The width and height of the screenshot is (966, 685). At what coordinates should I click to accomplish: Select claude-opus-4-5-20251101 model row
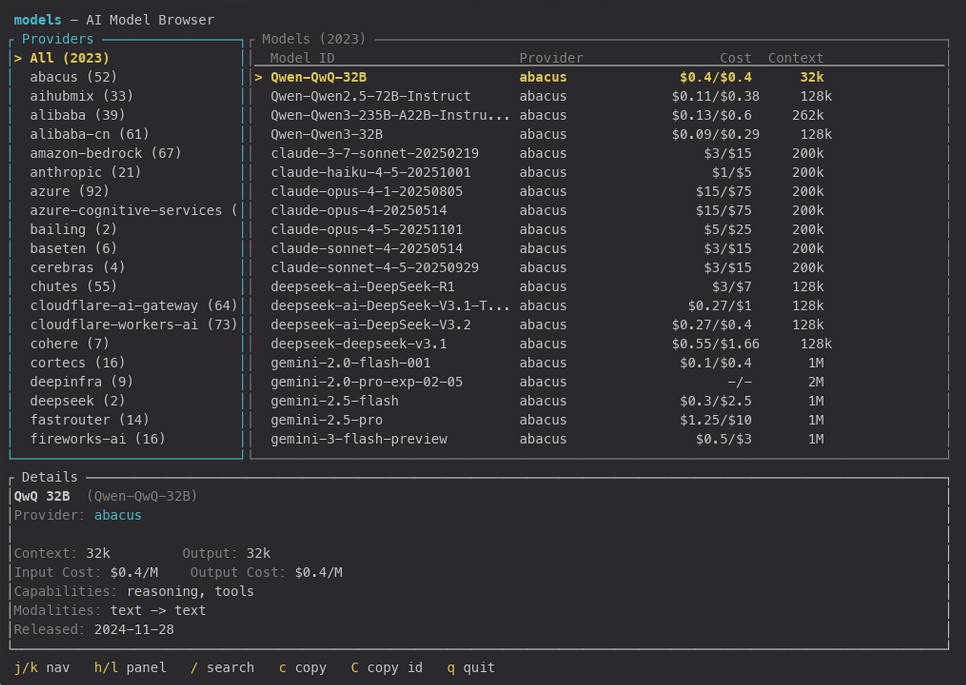coord(366,229)
